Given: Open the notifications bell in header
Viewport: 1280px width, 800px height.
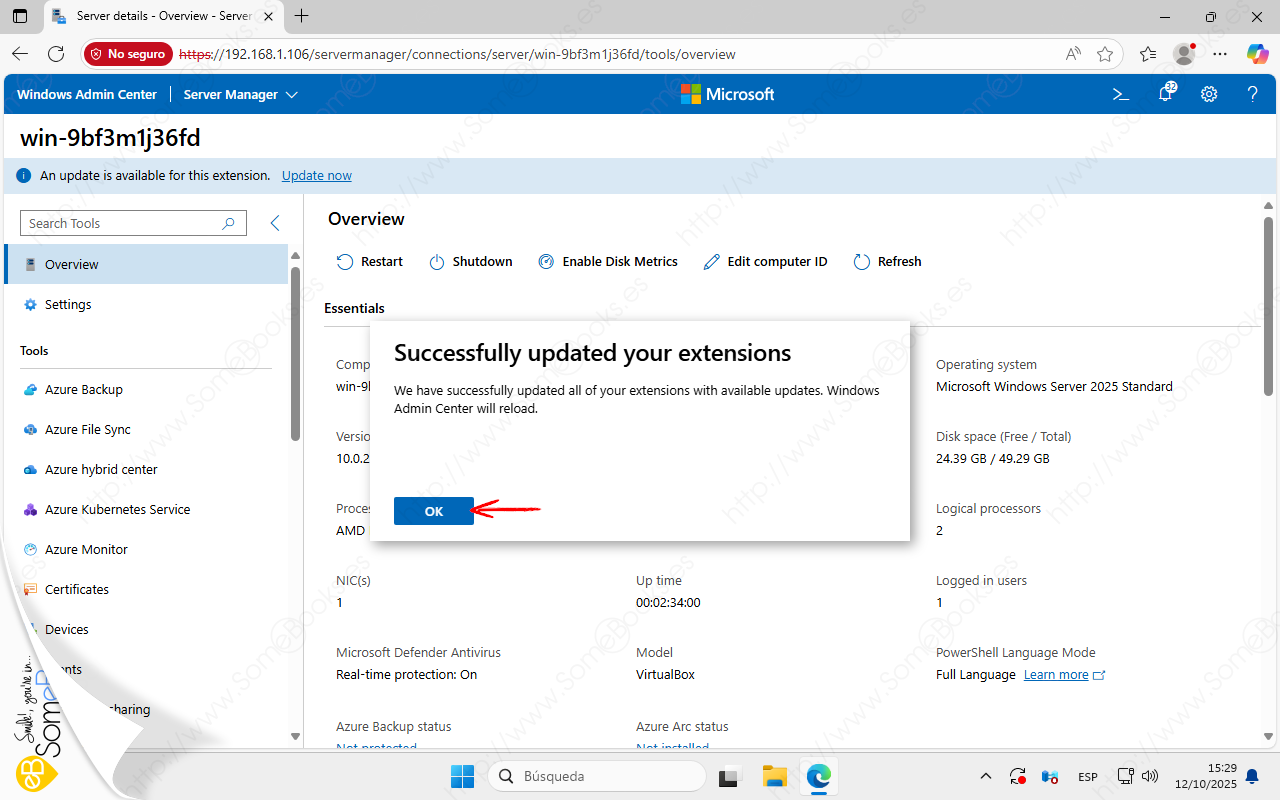Looking at the screenshot, I should point(1165,94).
